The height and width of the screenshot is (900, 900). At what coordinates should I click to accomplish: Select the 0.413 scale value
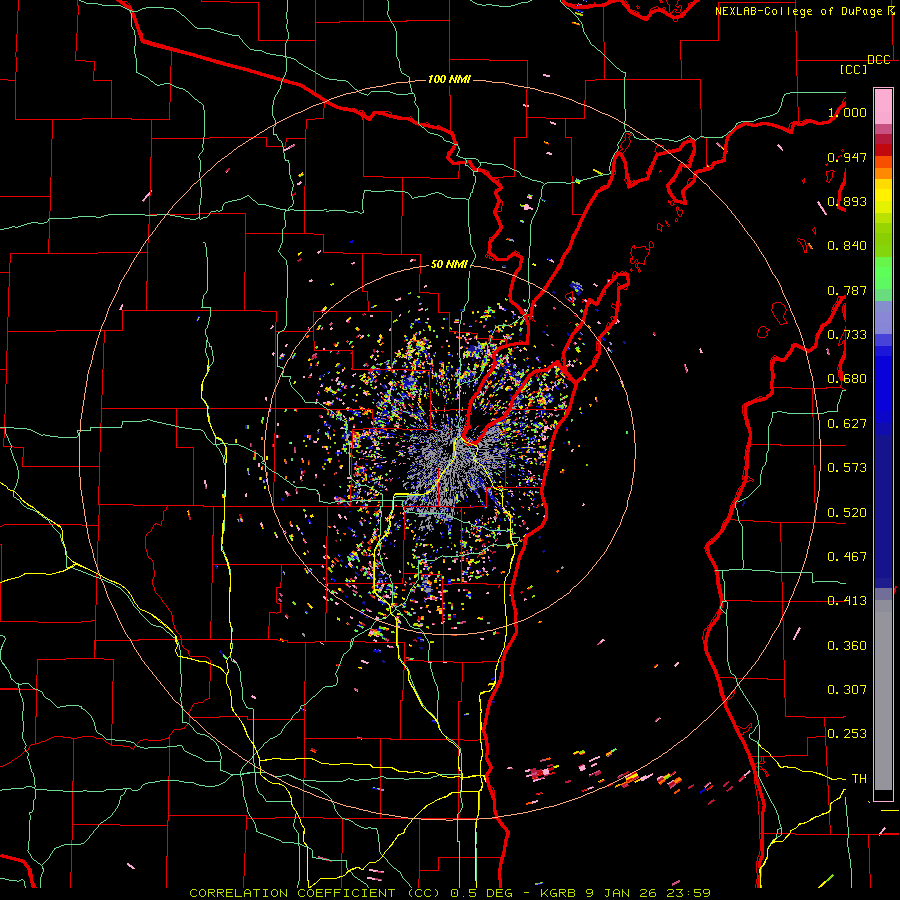coord(847,601)
